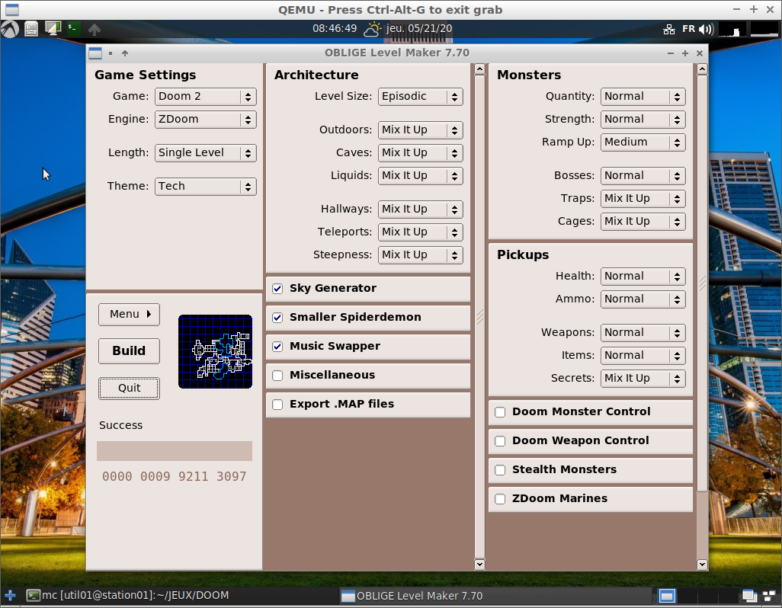Click the OBLIGE title bar stick dot
782x608 pixels.
click(110, 53)
